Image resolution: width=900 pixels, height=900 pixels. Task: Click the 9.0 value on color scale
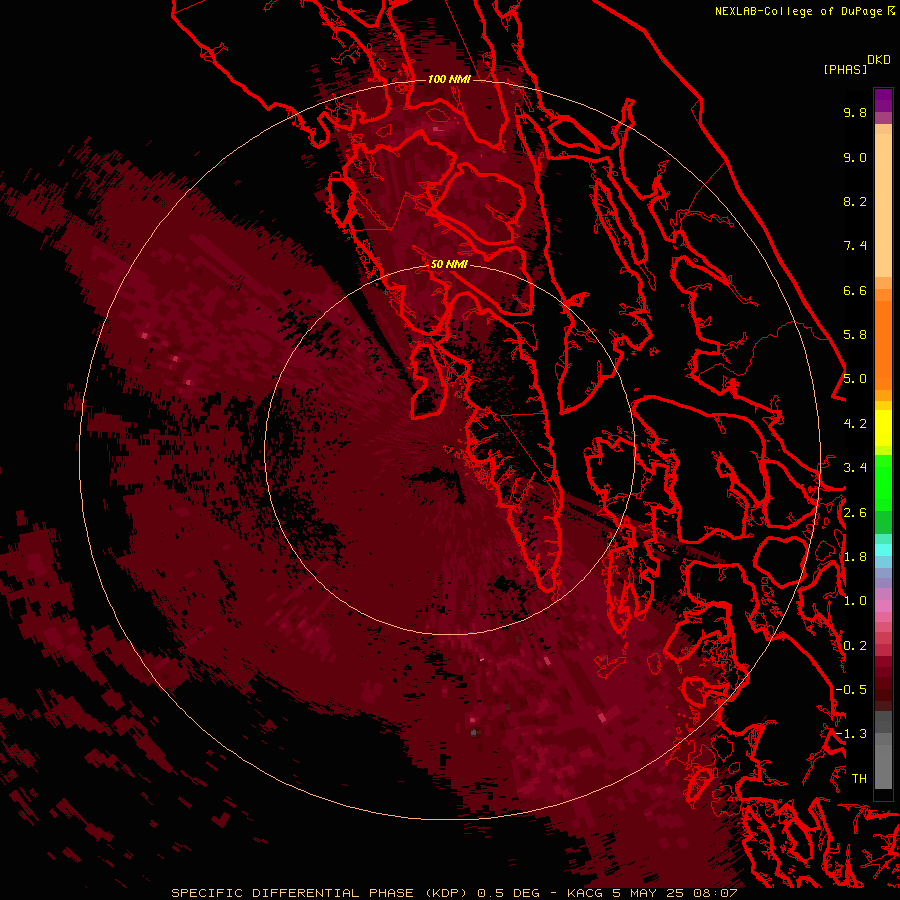855,157
